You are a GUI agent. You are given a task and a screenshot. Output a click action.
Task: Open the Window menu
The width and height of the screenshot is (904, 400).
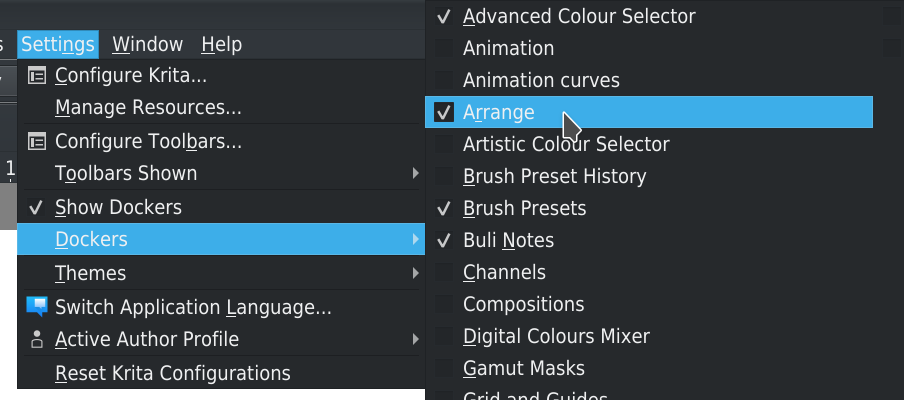(x=148, y=44)
